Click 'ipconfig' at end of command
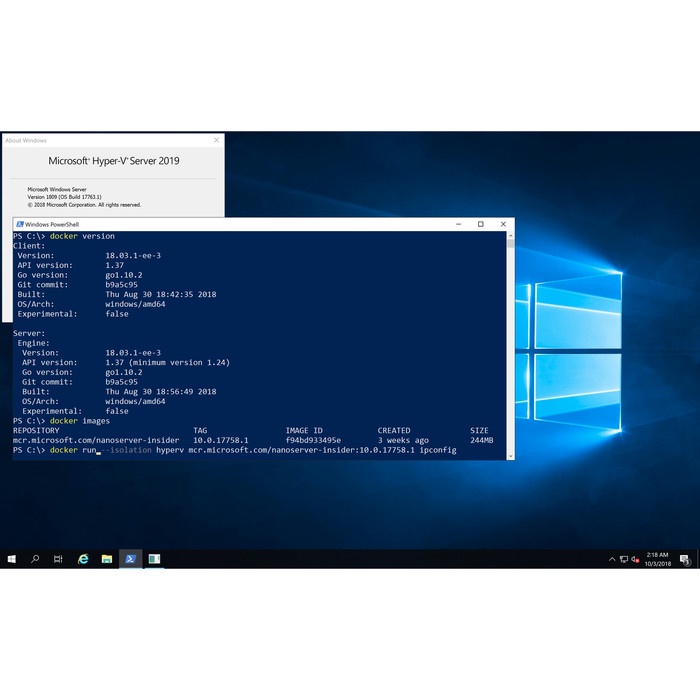 click(x=438, y=450)
